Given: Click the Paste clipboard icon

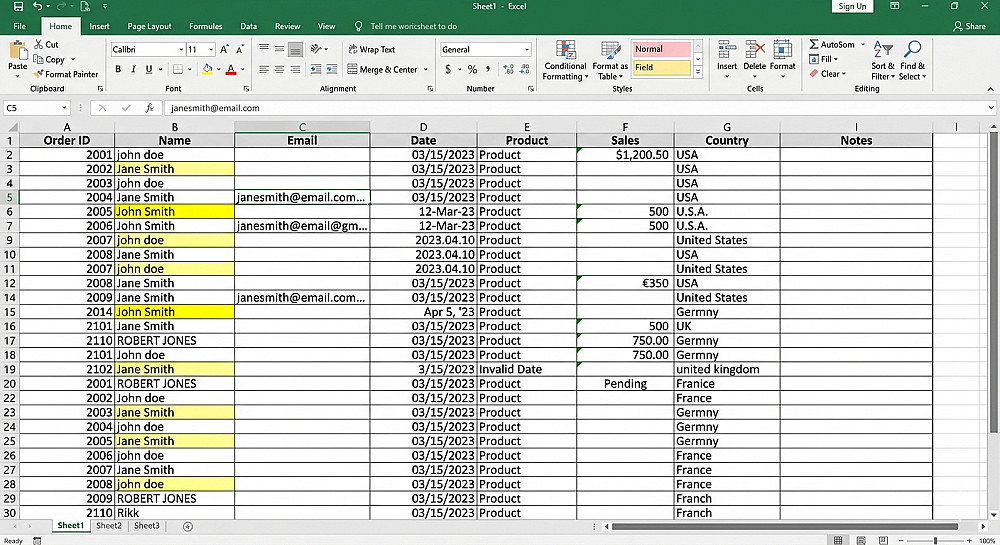Looking at the screenshot, I should point(18,50).
